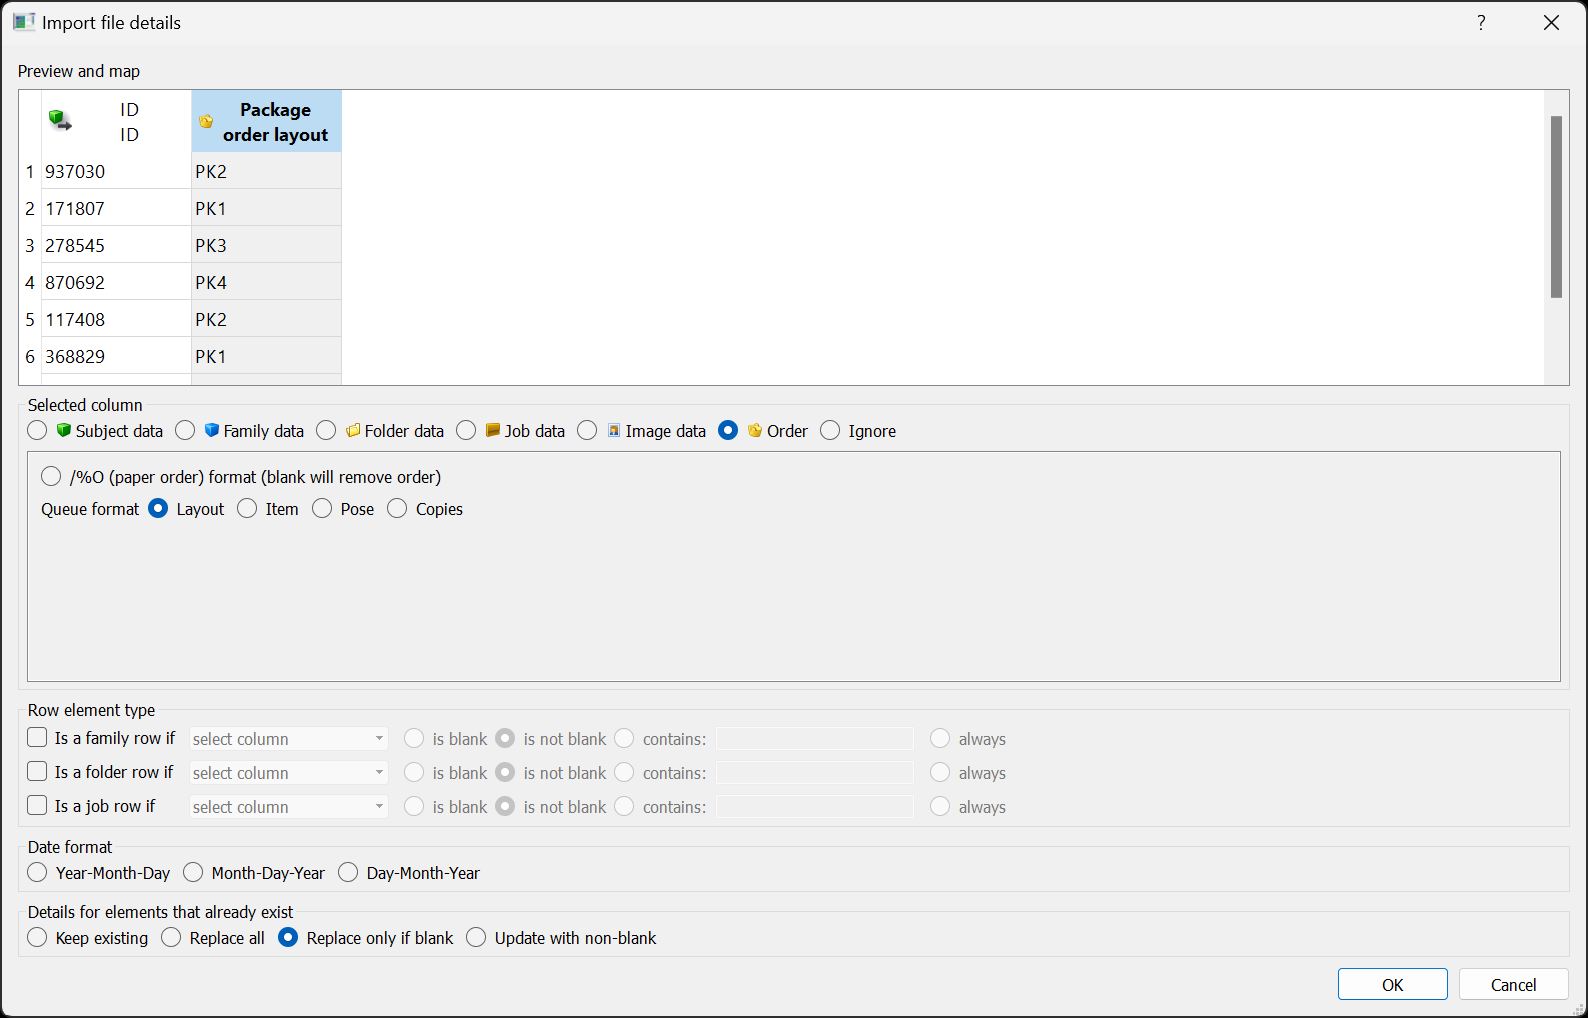Click folder row contains text field

815,772
